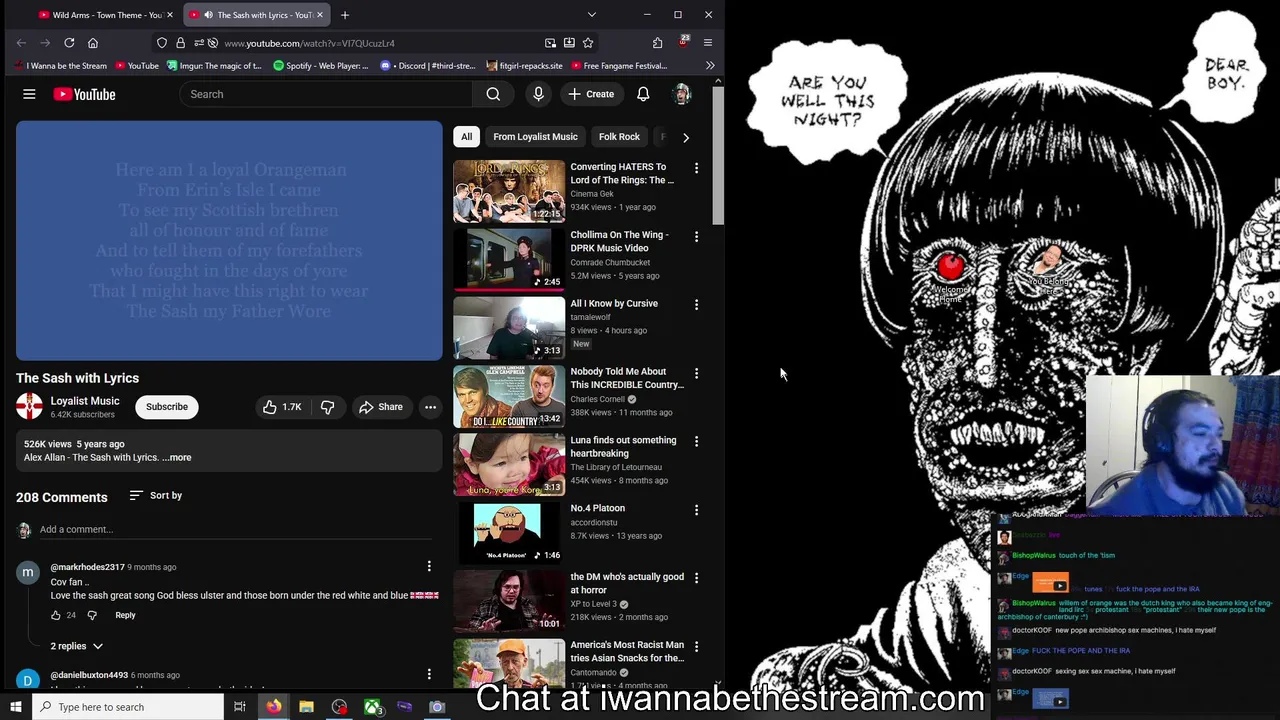Show next filter chips with right arrow
The image size is (1280, 720).
click(685, 137)
